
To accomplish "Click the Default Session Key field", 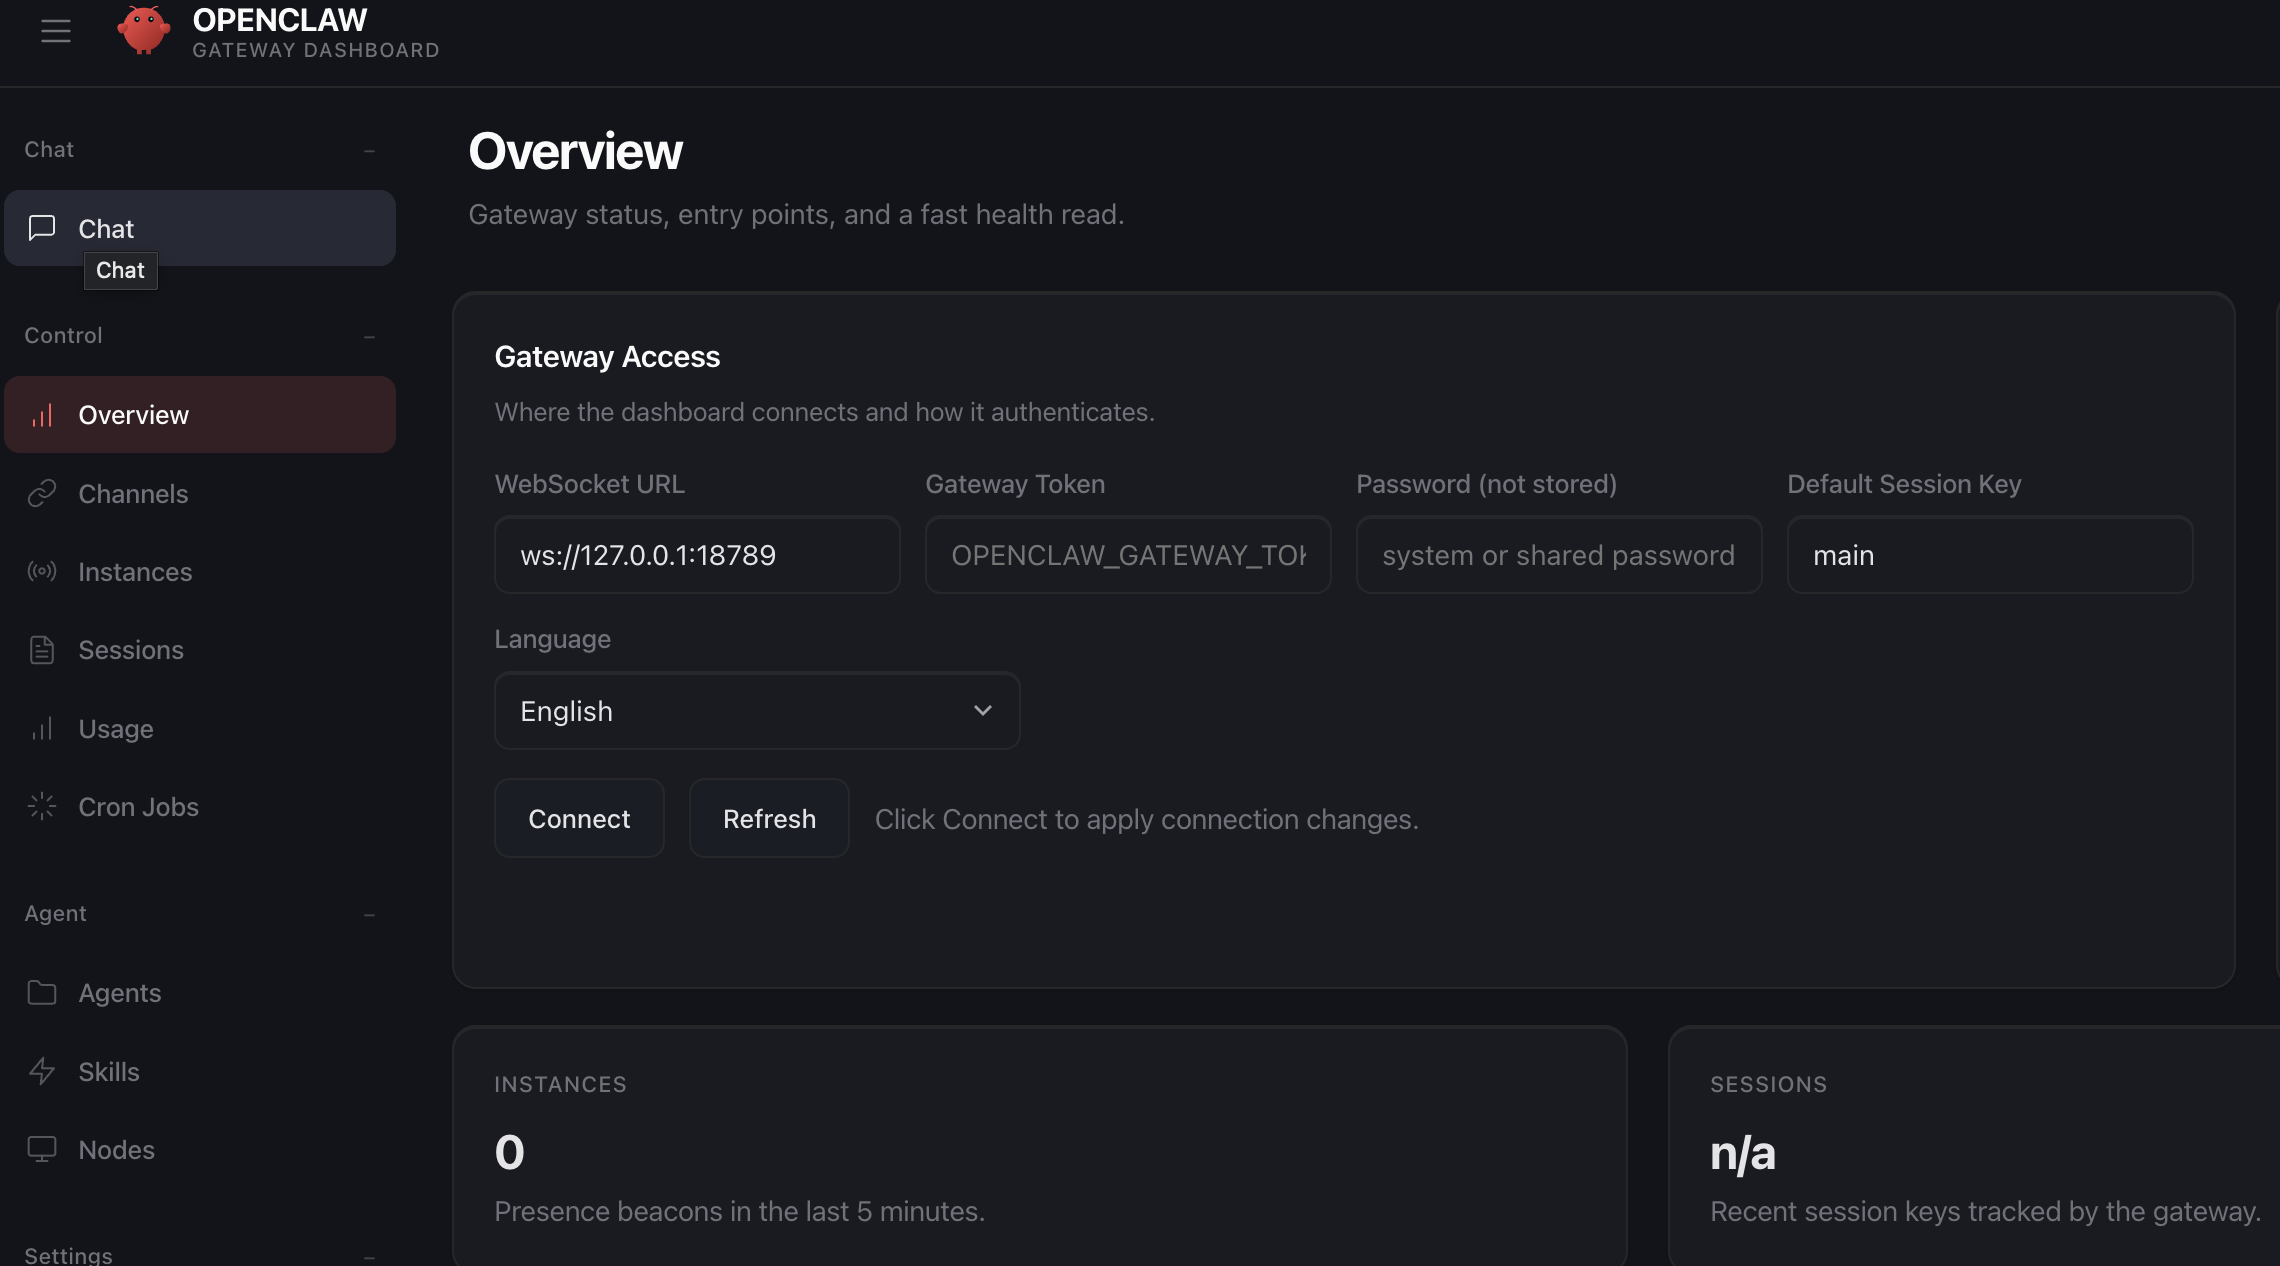I will coord(1989,555).
